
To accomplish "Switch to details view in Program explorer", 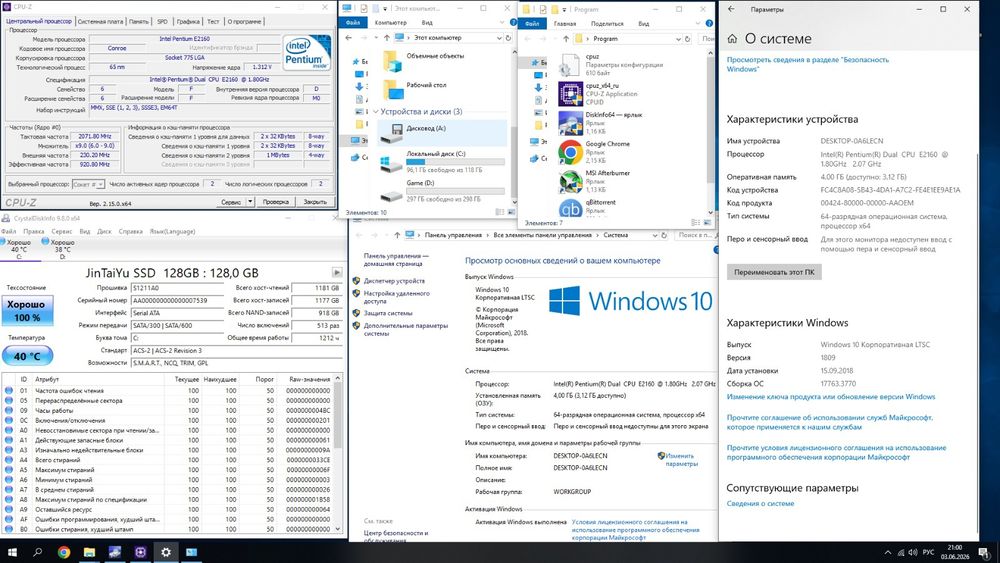I will pos(695,223).
